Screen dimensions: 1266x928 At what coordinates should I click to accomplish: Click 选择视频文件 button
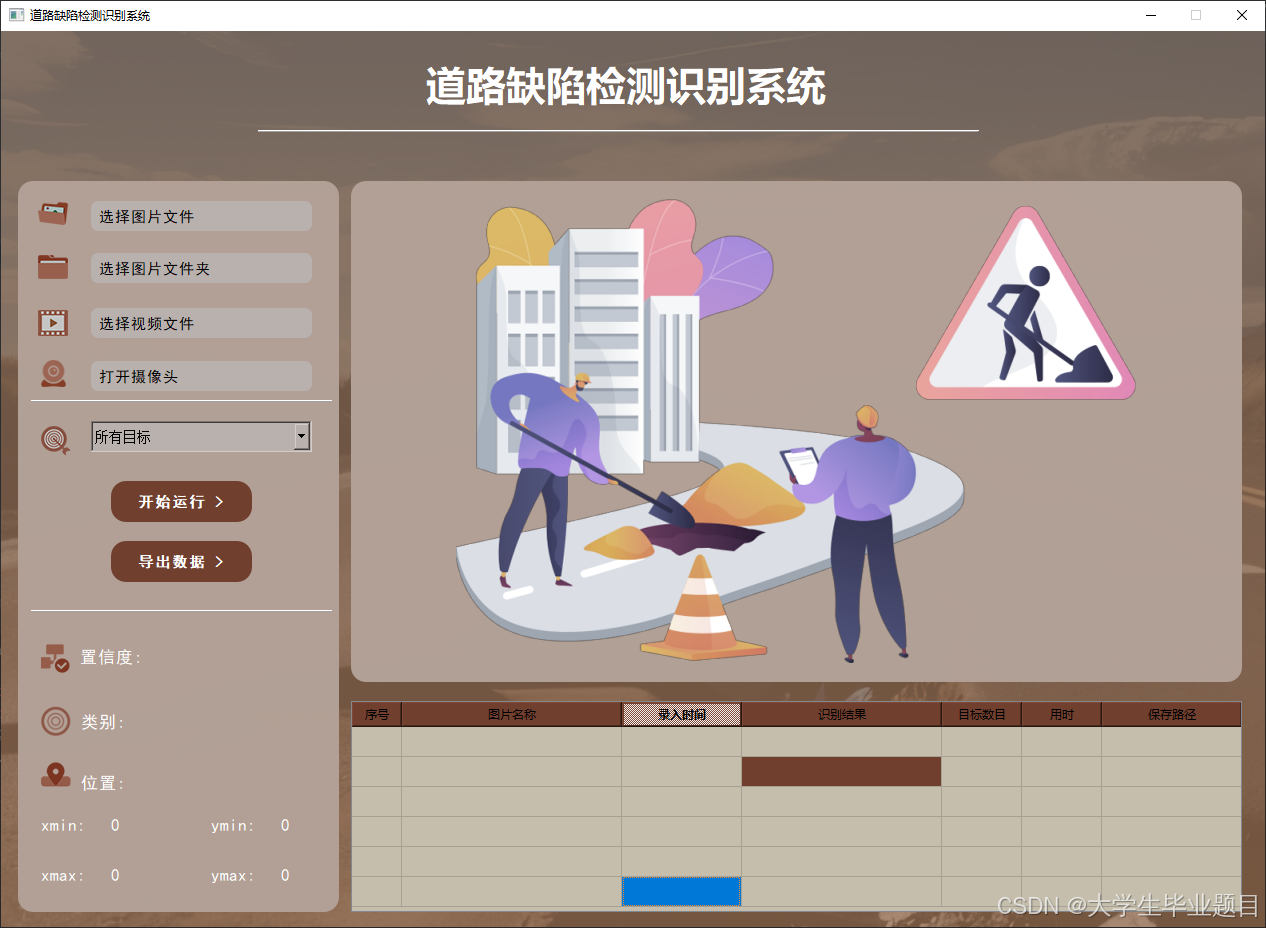(x=201, y=323)
